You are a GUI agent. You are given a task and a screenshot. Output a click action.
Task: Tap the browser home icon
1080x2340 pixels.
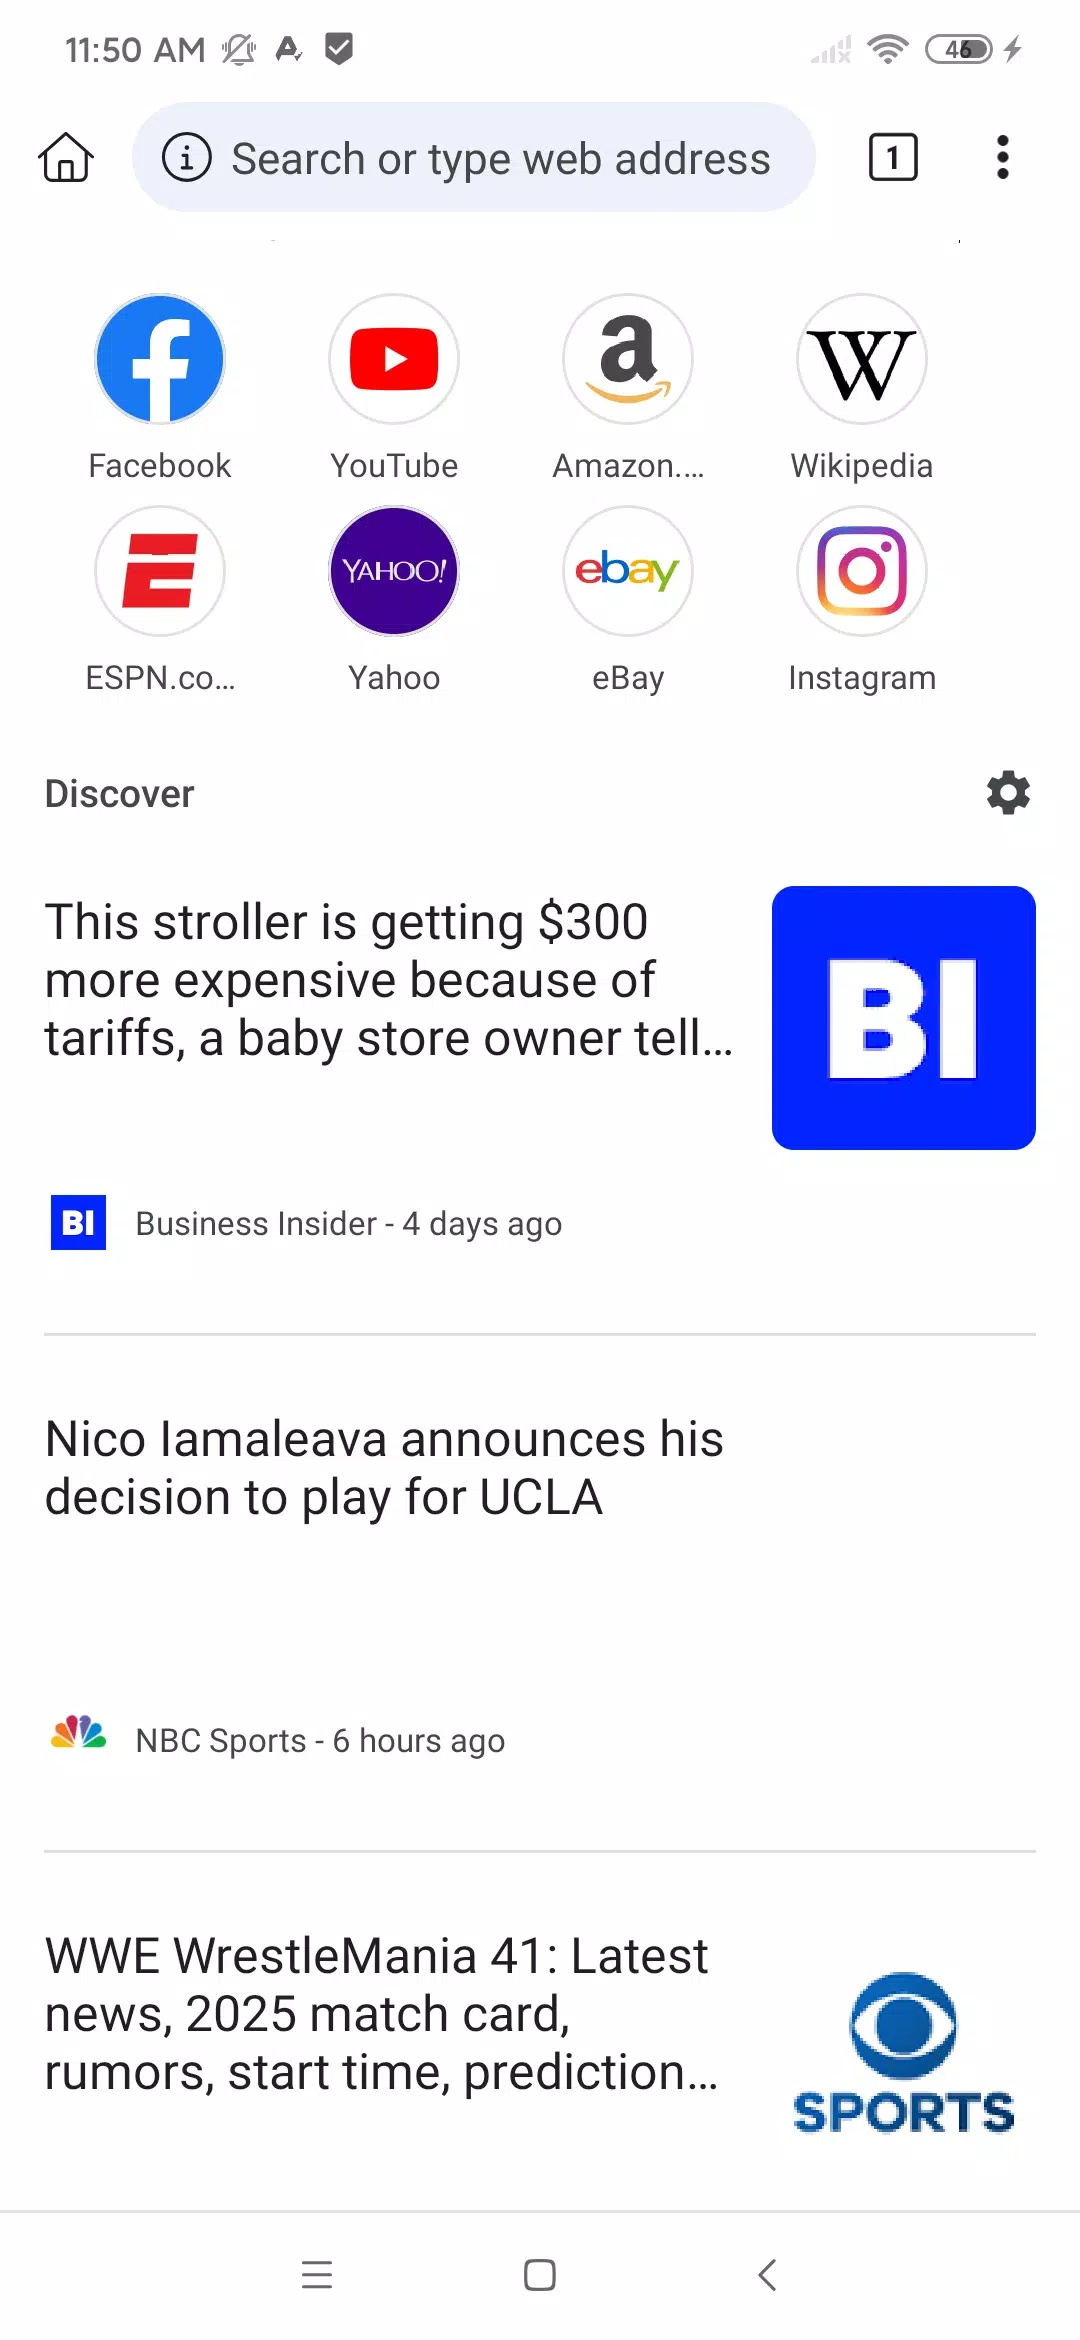(66, 158)
